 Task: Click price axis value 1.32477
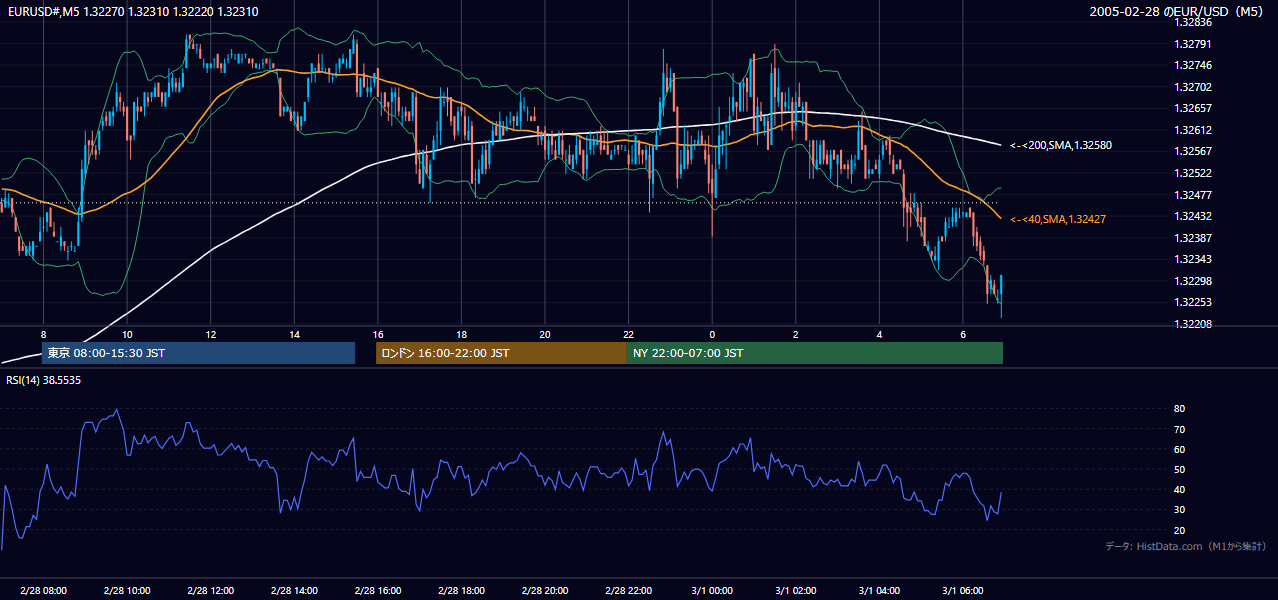pyautogui.click(x=1193, y=196)
